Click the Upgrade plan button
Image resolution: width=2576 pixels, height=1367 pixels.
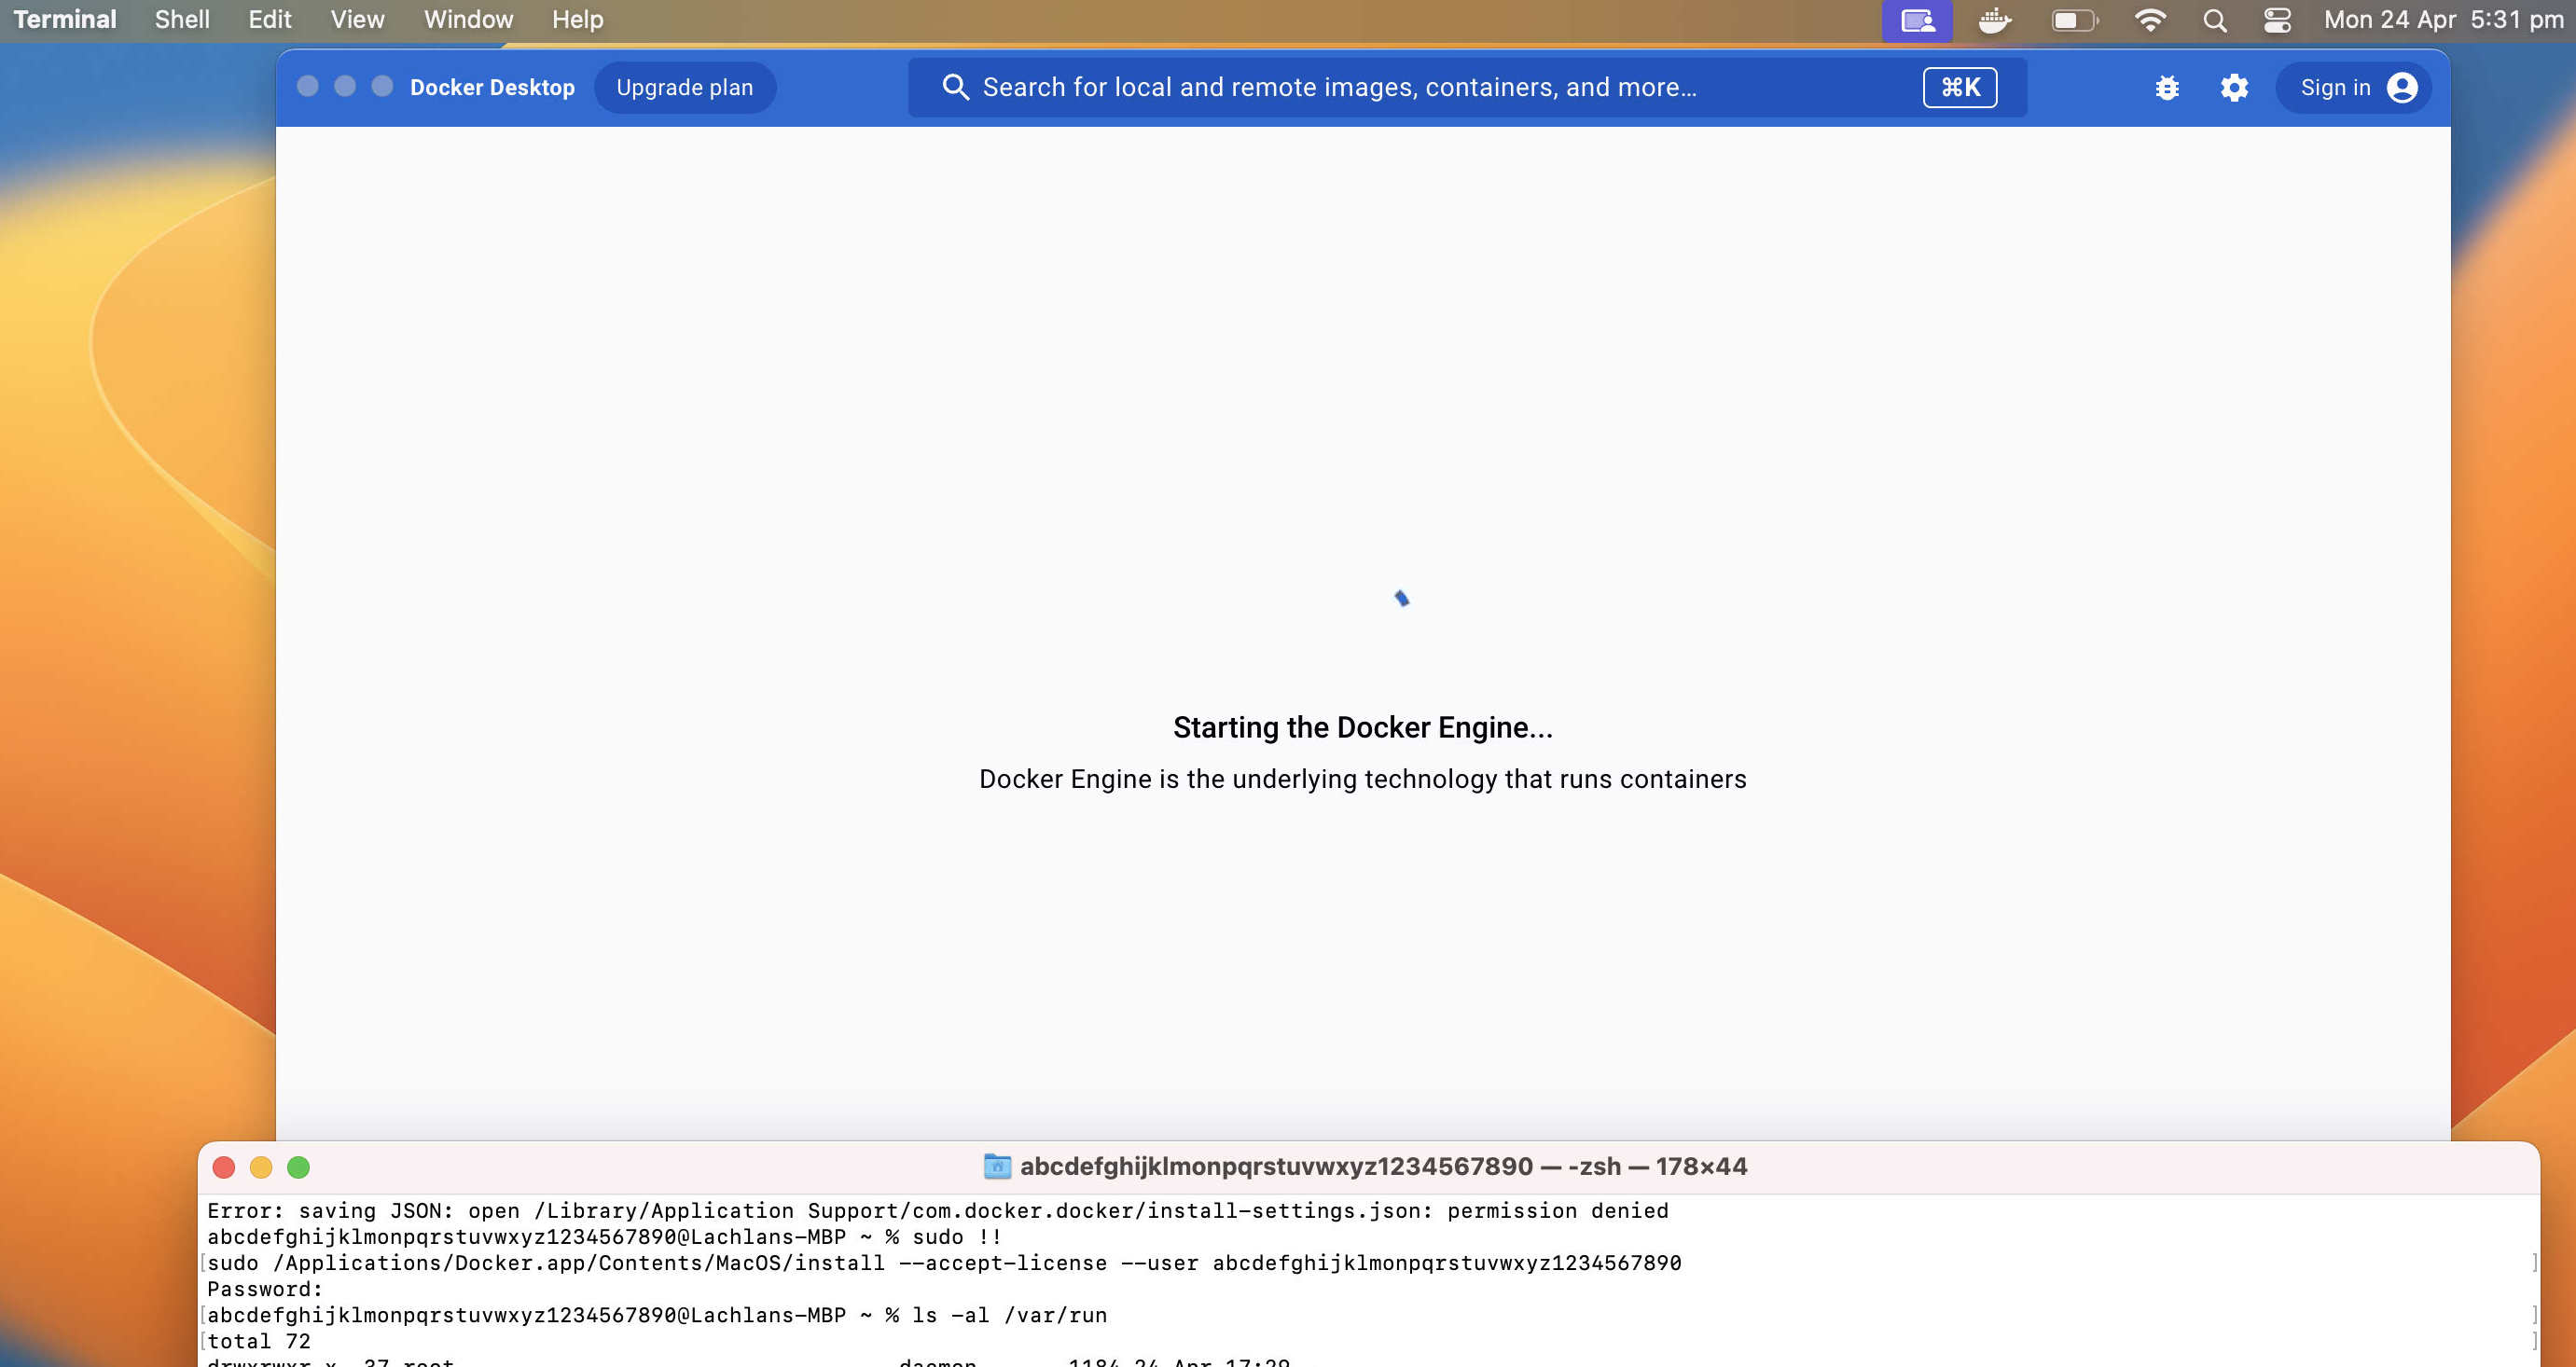click(684, 88)
